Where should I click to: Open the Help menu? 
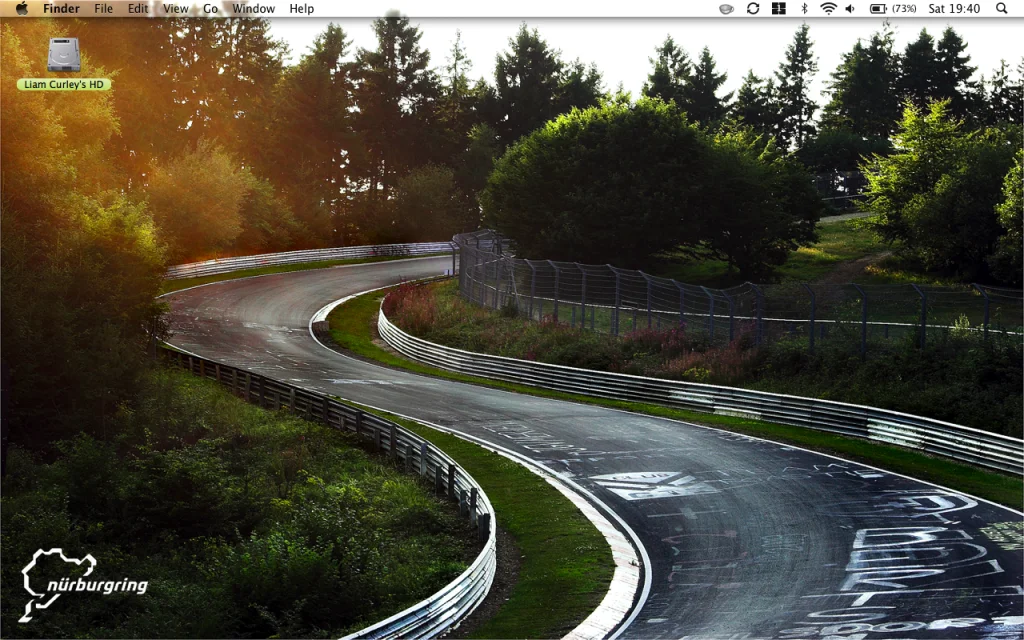[x=302, y=8]
